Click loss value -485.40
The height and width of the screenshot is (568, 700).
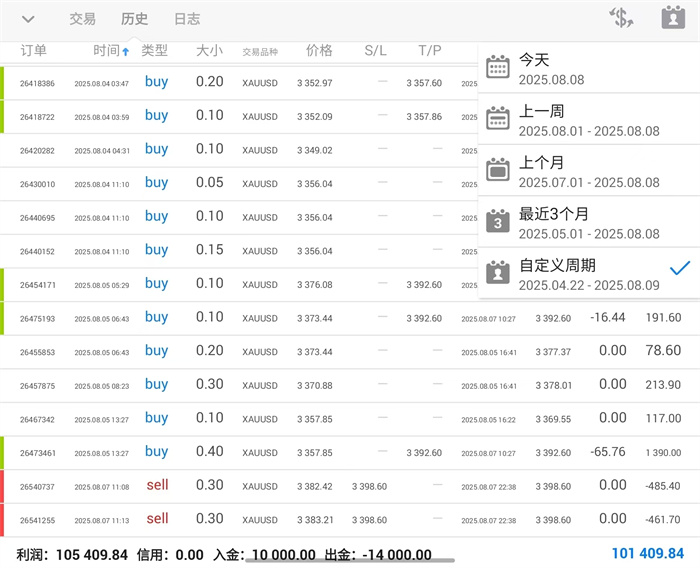pyautogui.click(x=663, y=486)
